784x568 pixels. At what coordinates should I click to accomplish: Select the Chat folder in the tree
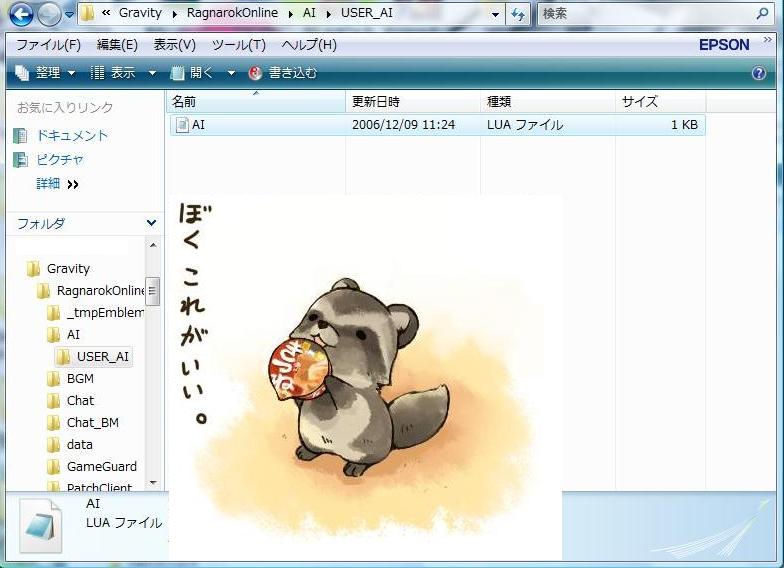pyautogui.click(x=70, y=400)
